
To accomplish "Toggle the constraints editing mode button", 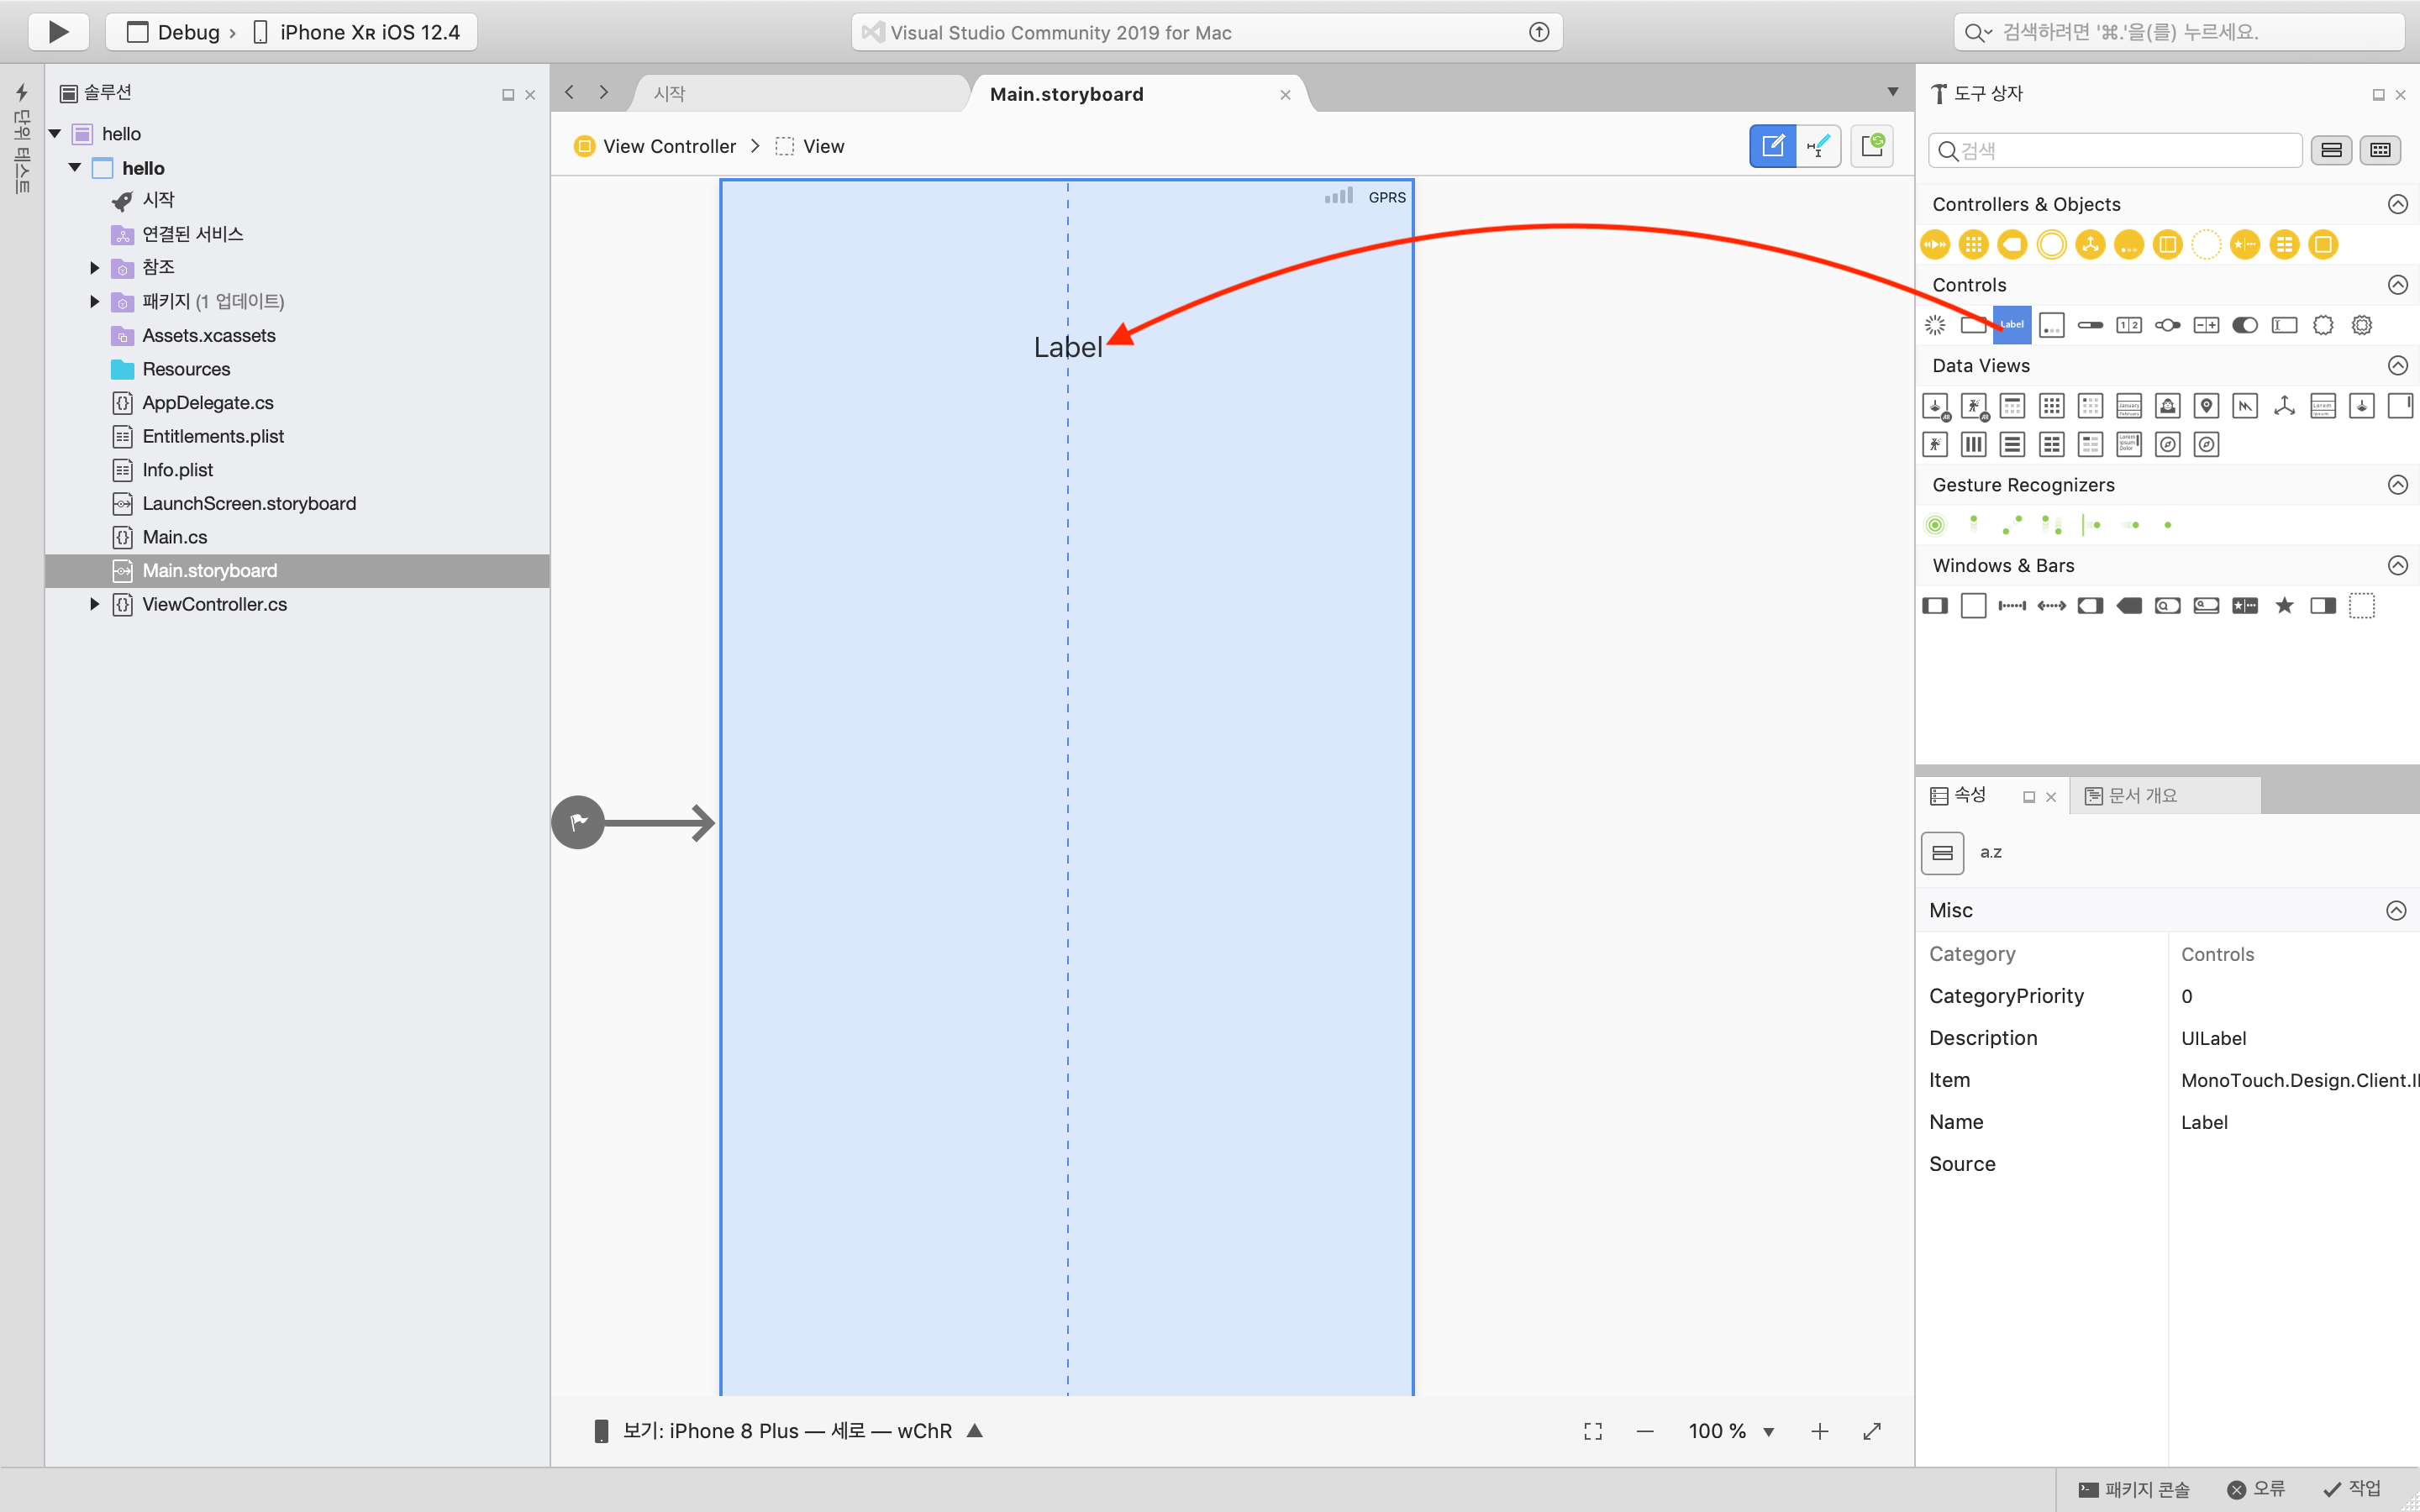I will tap(1819, 146).
